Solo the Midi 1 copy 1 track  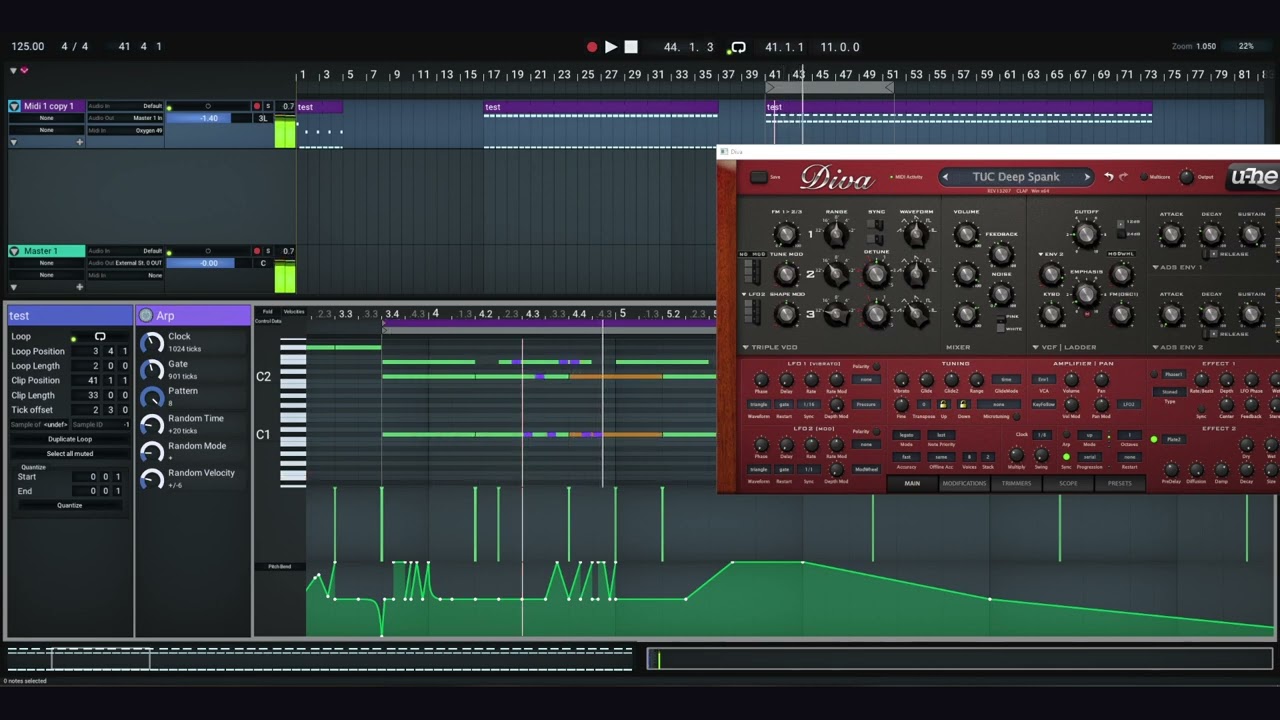269,106
